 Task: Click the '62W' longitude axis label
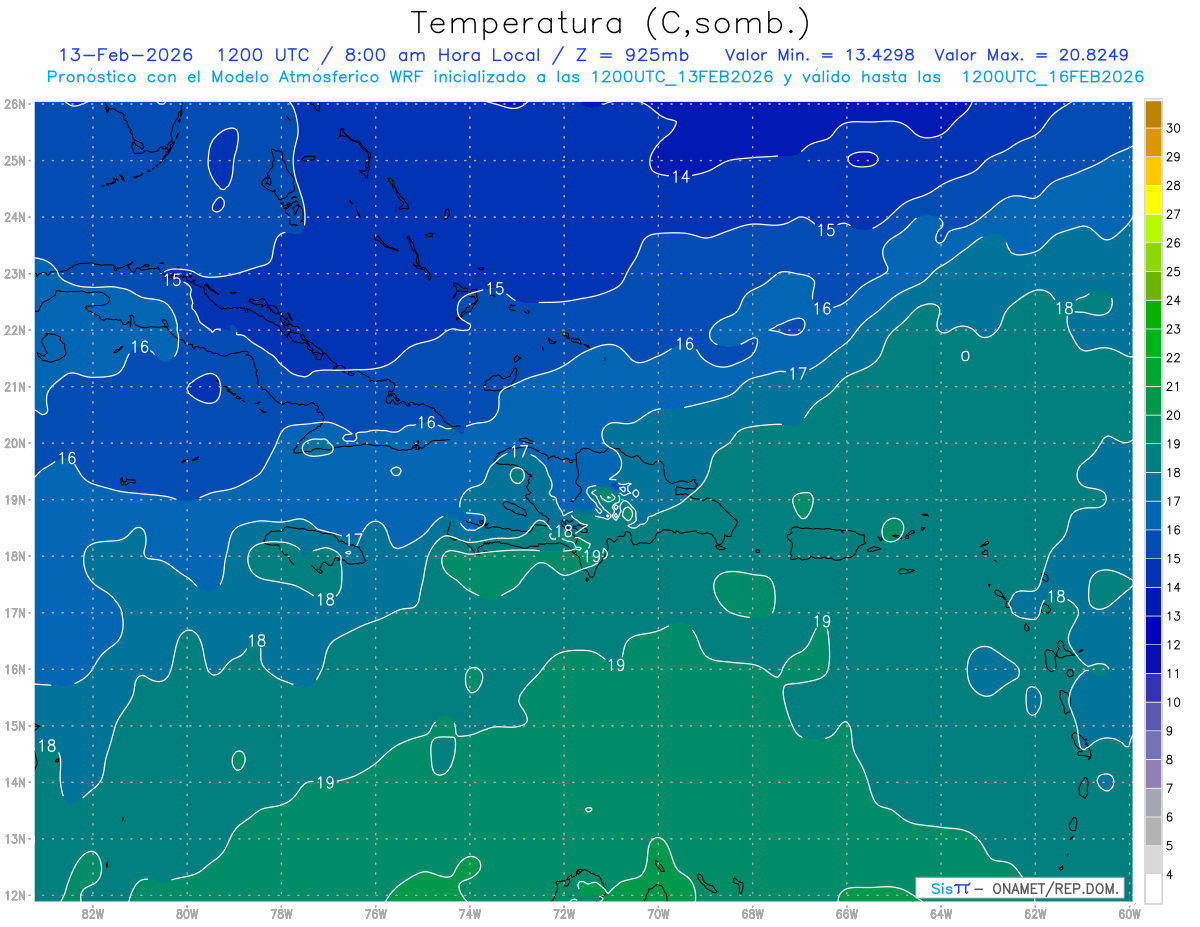click(x=1035, y=913)
